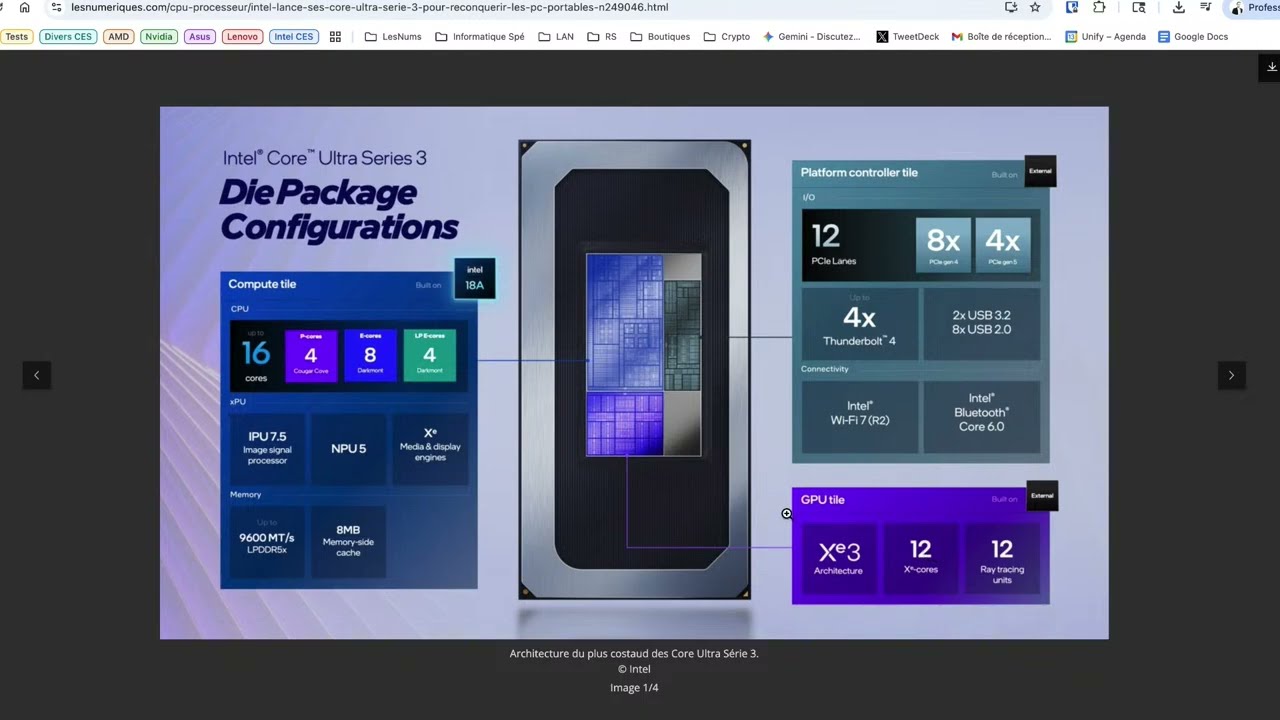Open the Divers CES bookmark group
The width and height of the screenshot is (1280, 720).
pyautogui.click(x=68, y=37)
